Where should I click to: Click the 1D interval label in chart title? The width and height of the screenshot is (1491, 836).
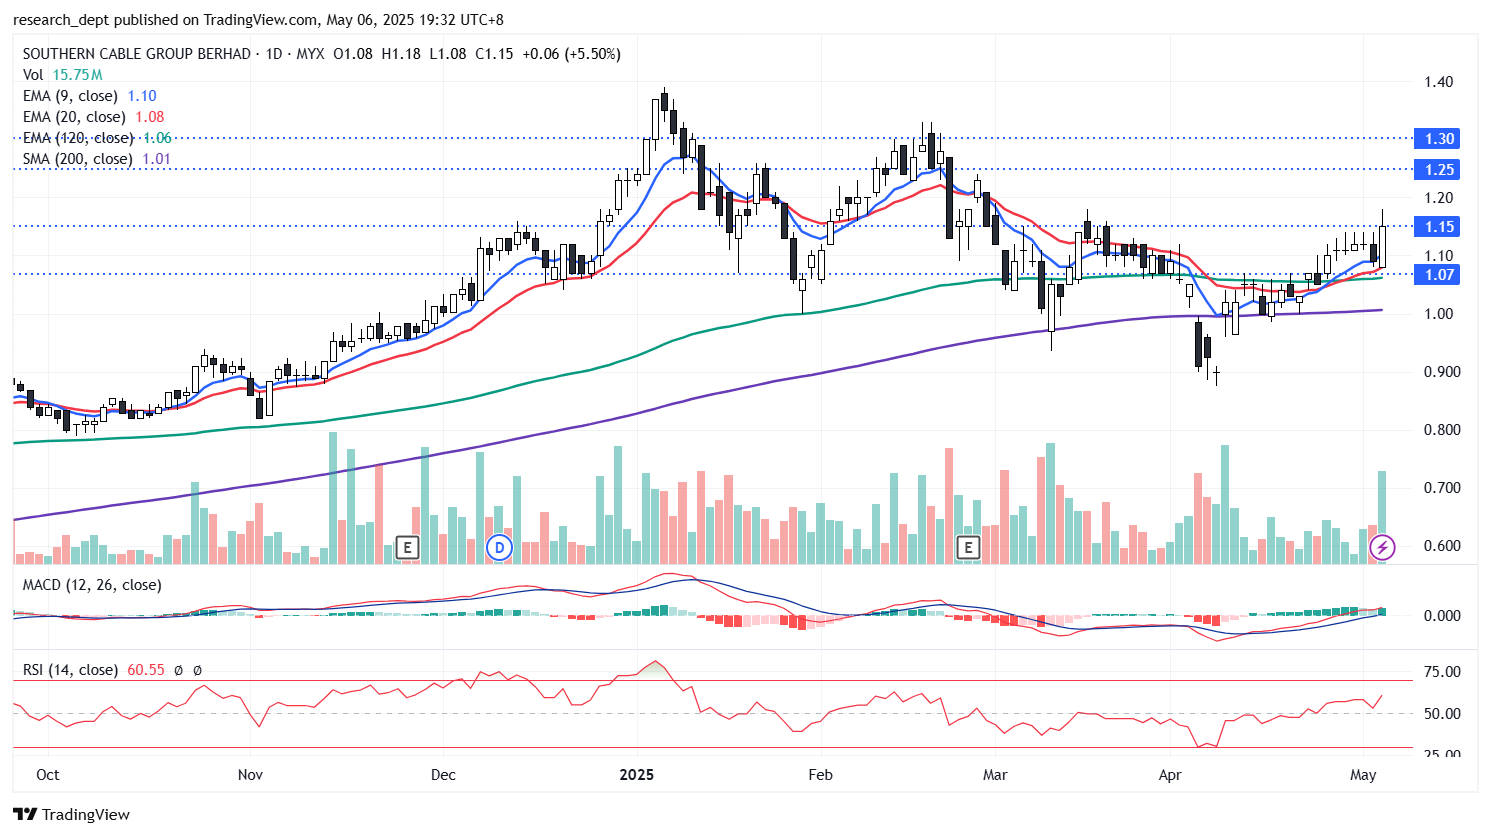(274, 54)
